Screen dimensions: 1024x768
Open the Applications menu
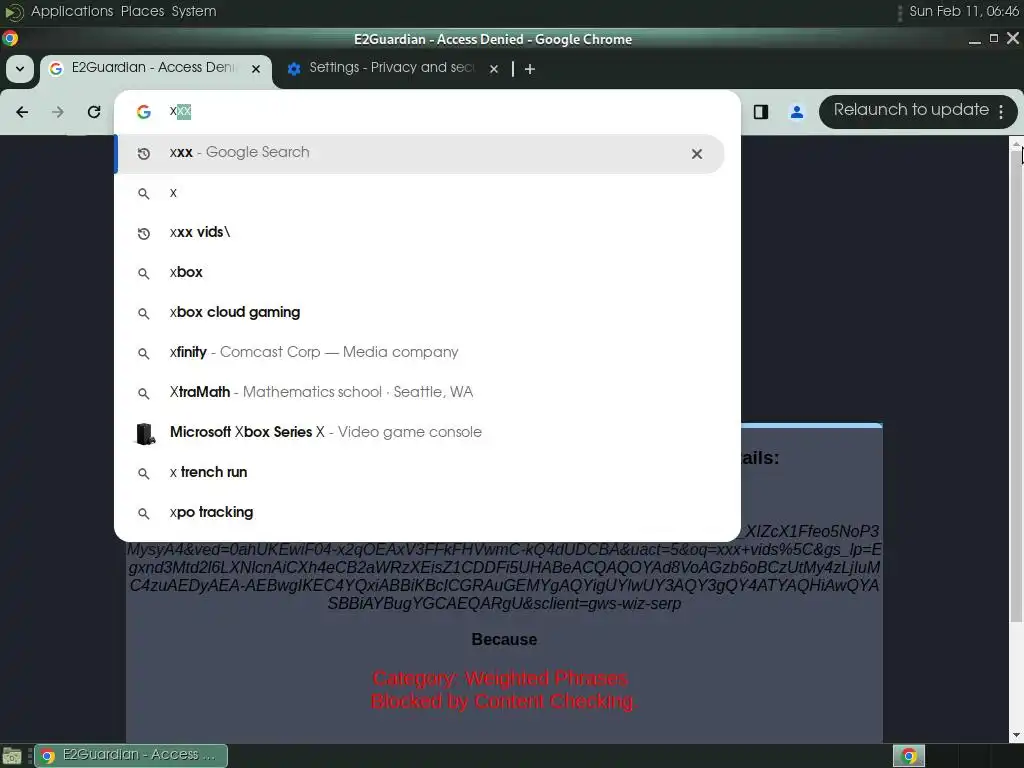[x=72, y=11]
